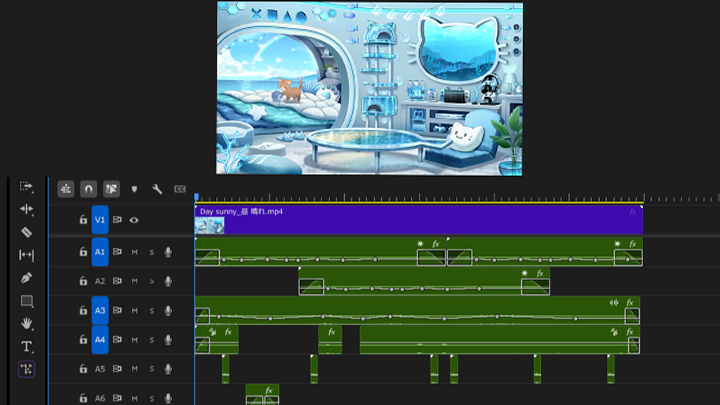
Task: Select the Type tool
Action: pyautogui.click(x=26, y=346)
